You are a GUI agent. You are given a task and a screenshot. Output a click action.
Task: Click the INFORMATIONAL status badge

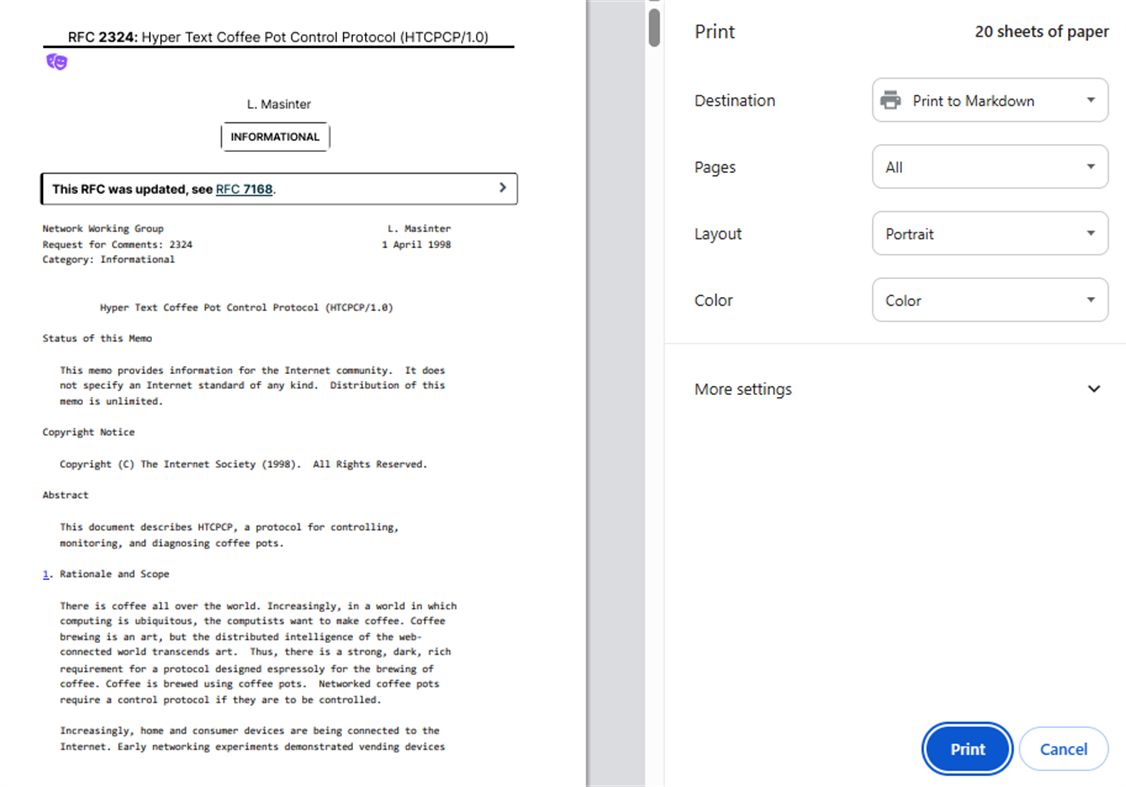coord(275,136)
